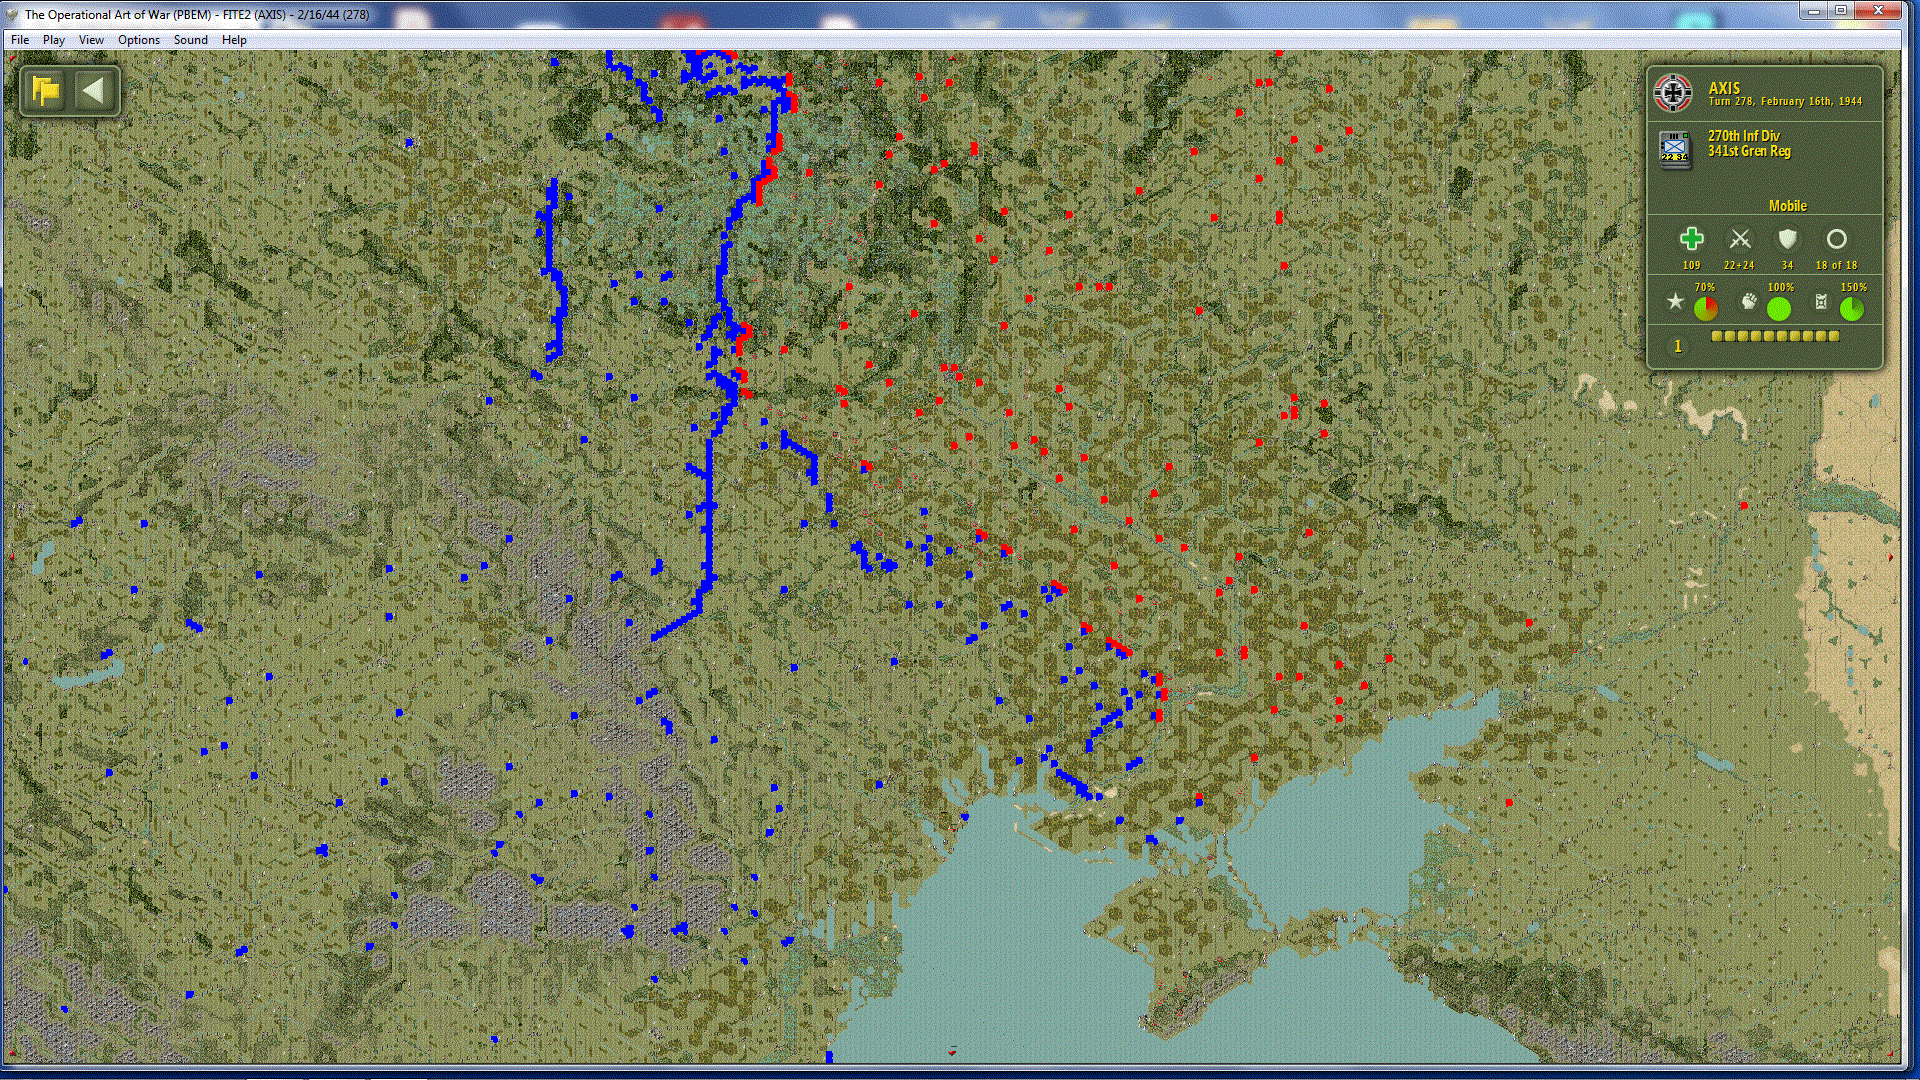
Task: Click the shield defense icon
Action: click(1787, 239)
